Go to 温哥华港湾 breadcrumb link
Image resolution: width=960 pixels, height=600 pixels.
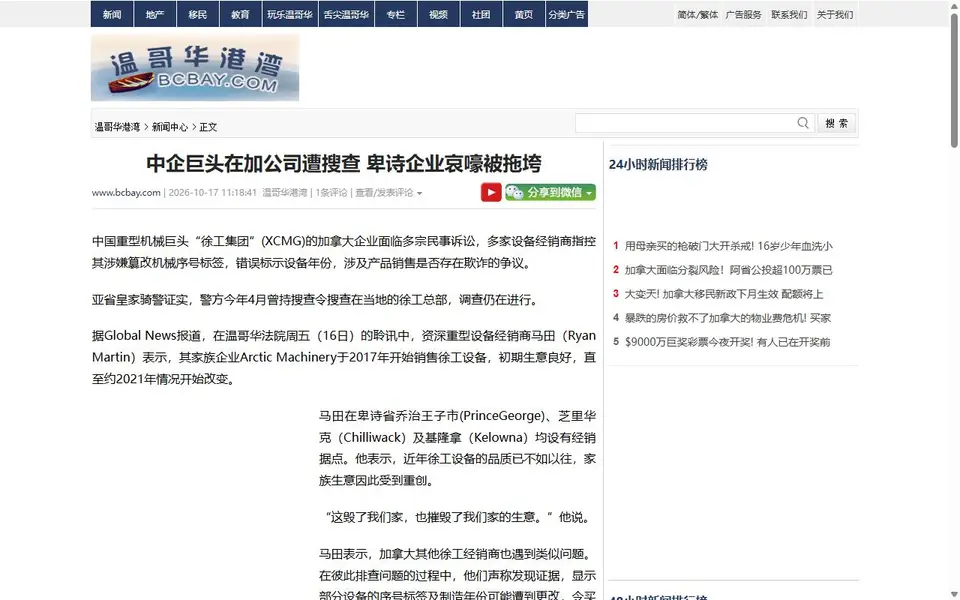tap(117, 127)
